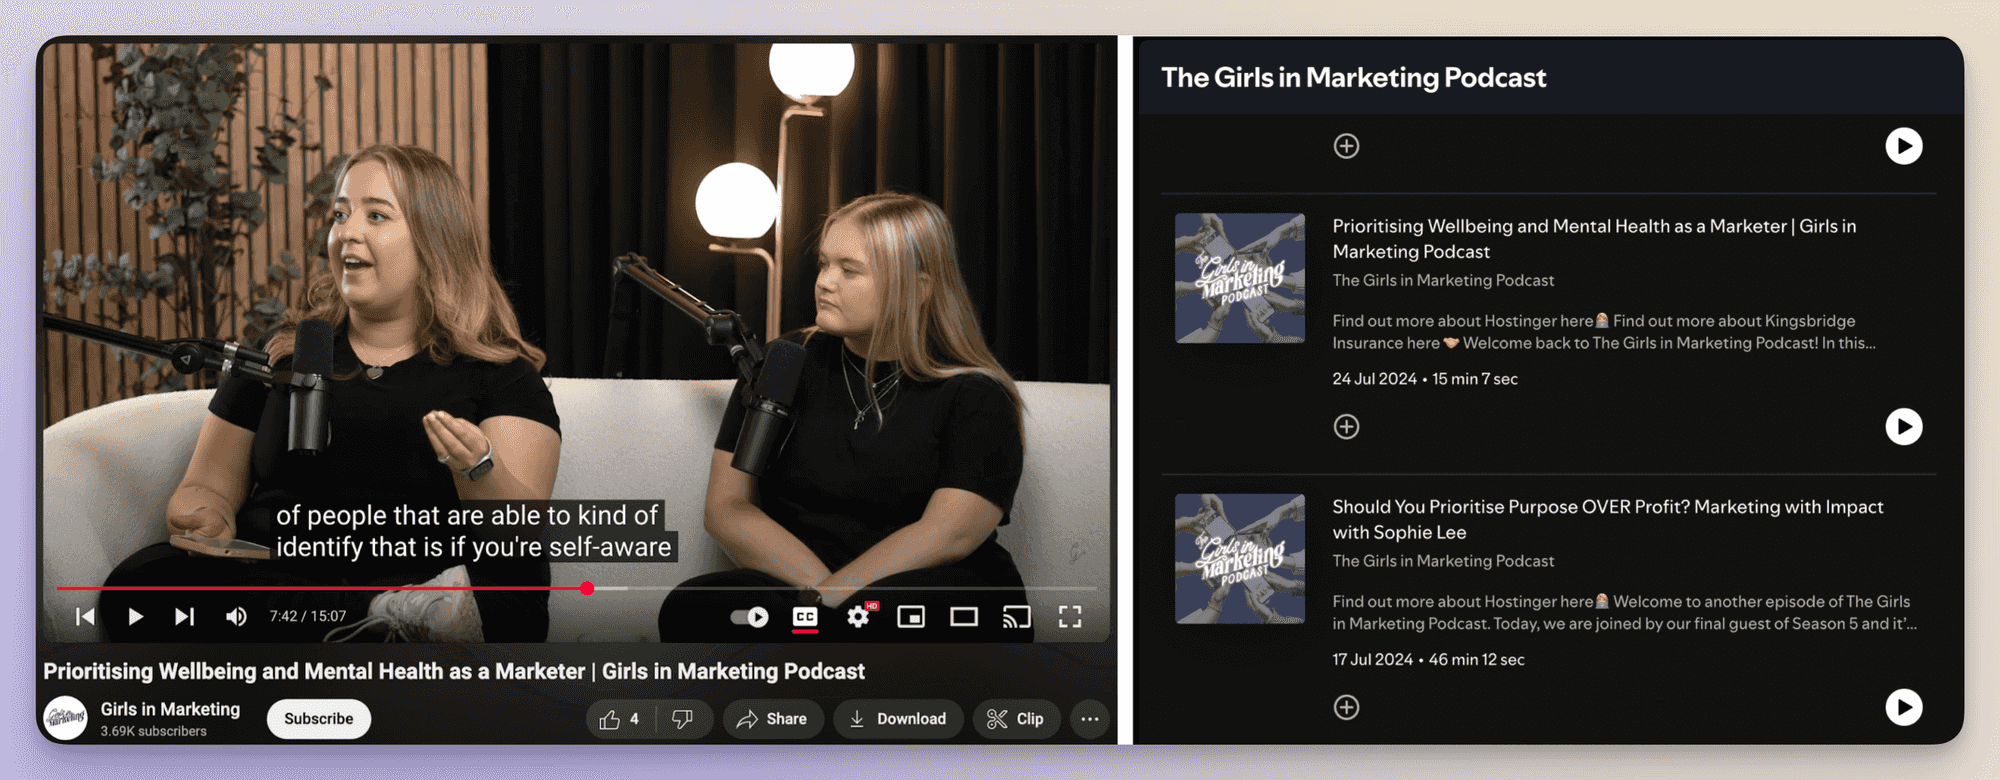
Task: Toggle the autoplay switch
Action: tap(749, 617)
